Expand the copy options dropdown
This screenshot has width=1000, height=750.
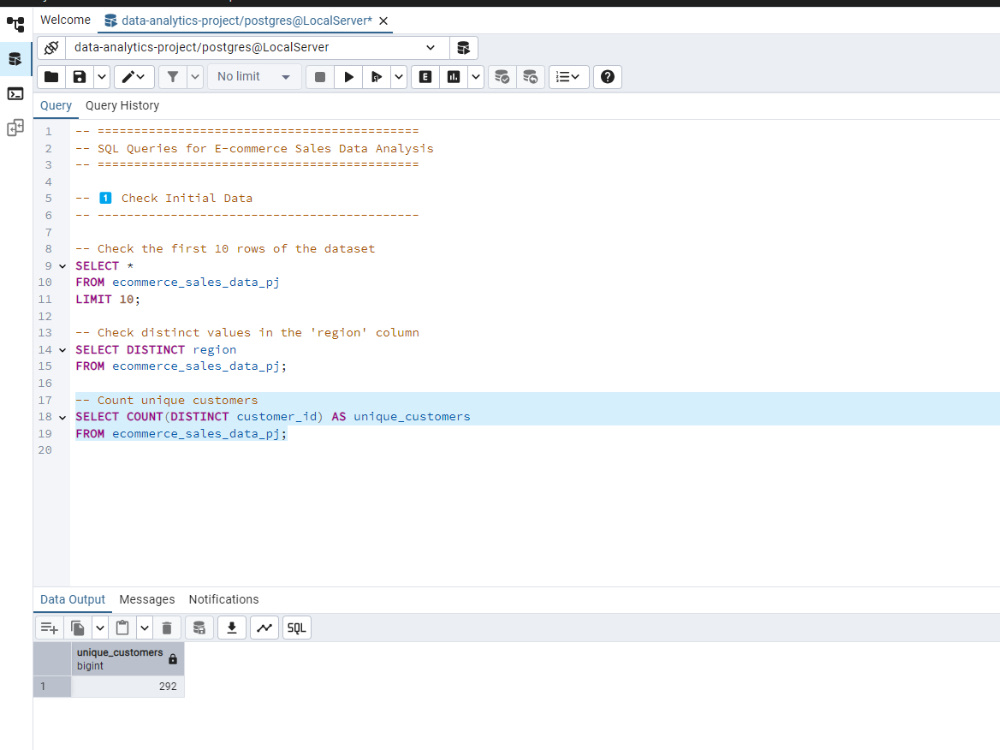click(100, 628)
